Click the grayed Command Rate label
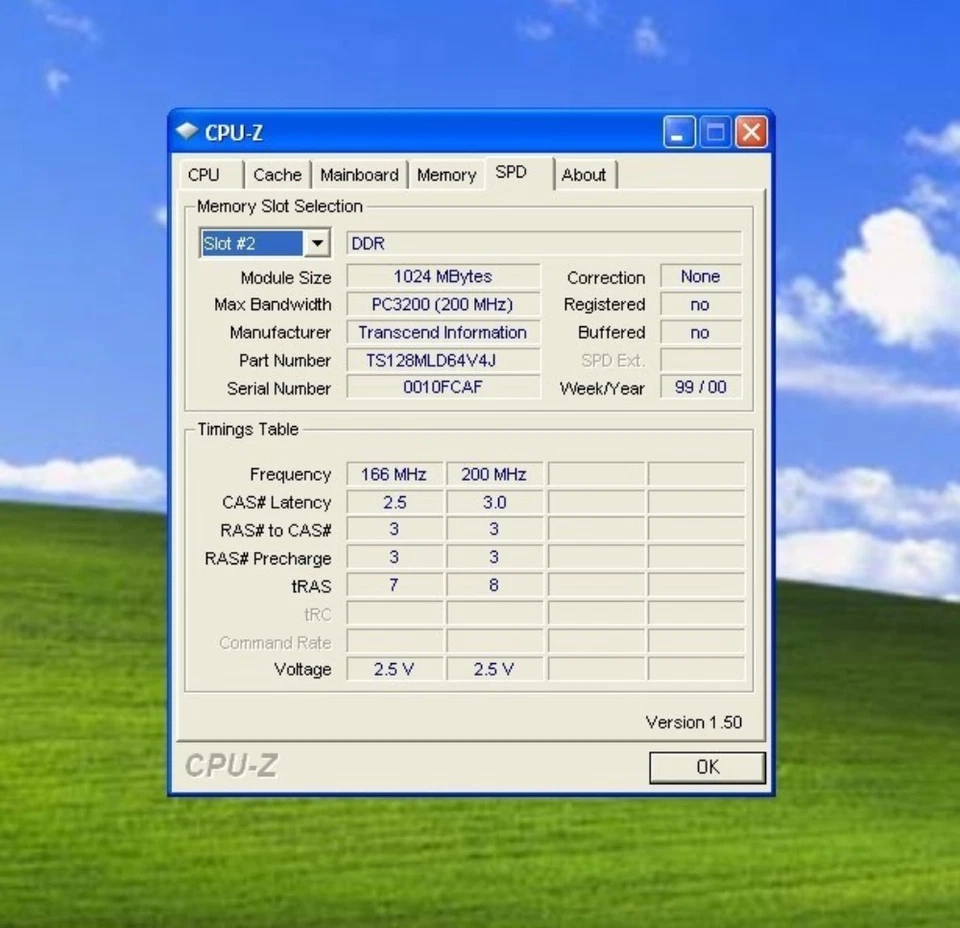The image size is (960, 928). 276,643
